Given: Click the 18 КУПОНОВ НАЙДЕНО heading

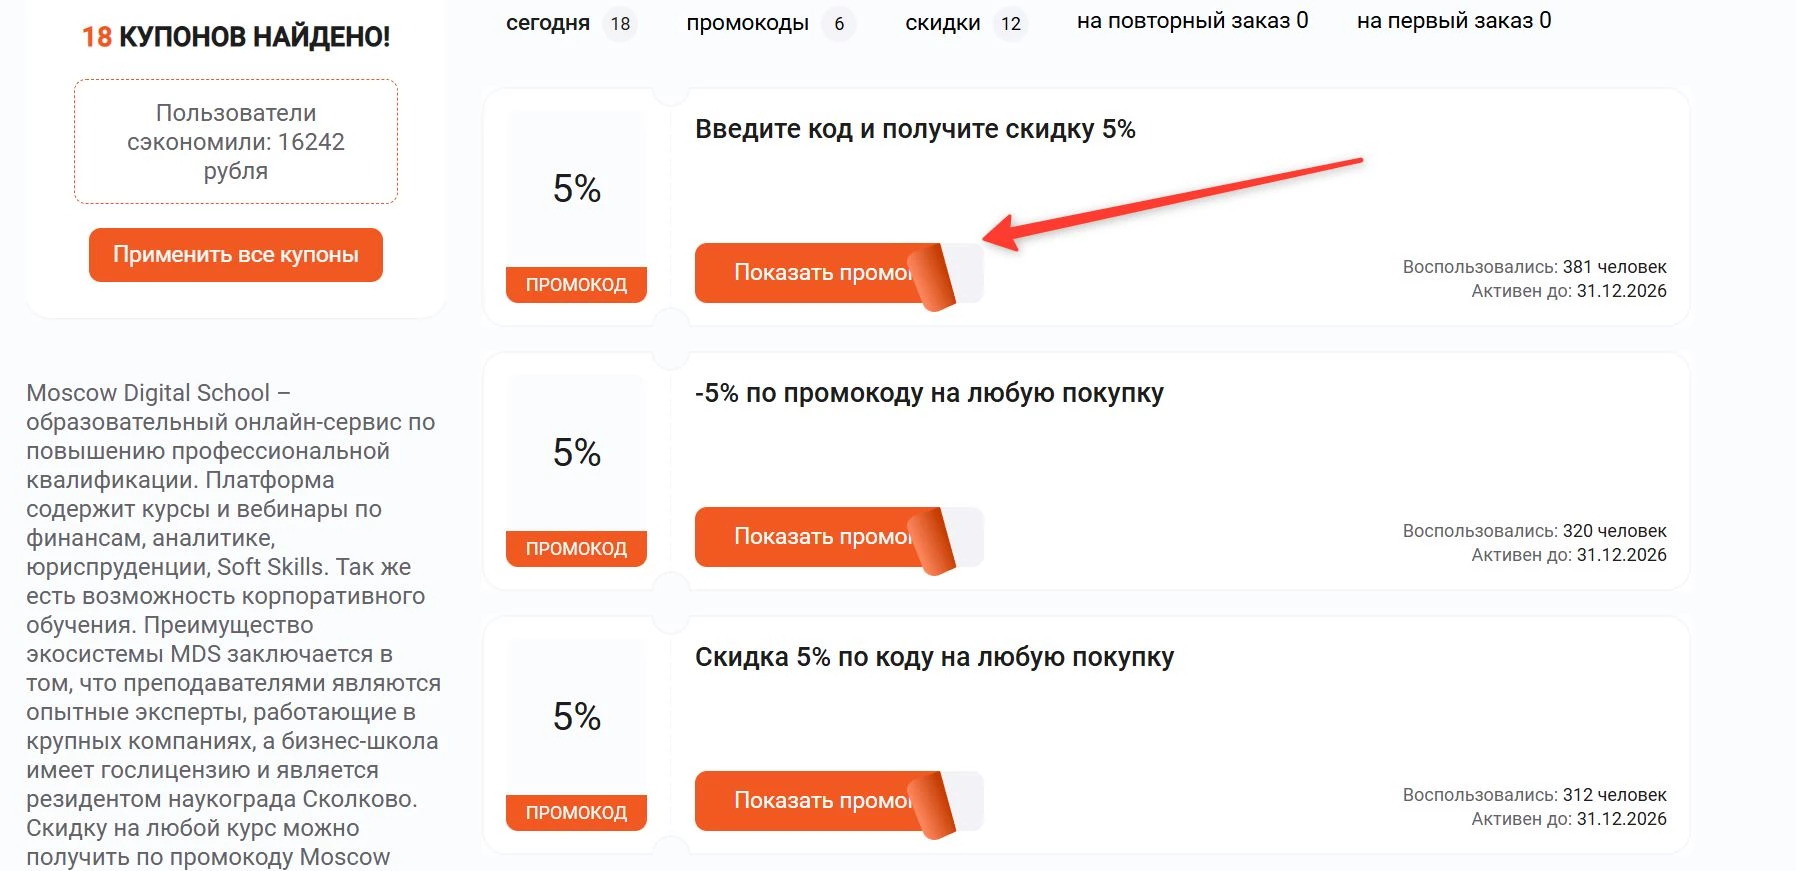Looking at the screenshot, I should [234, 36].
